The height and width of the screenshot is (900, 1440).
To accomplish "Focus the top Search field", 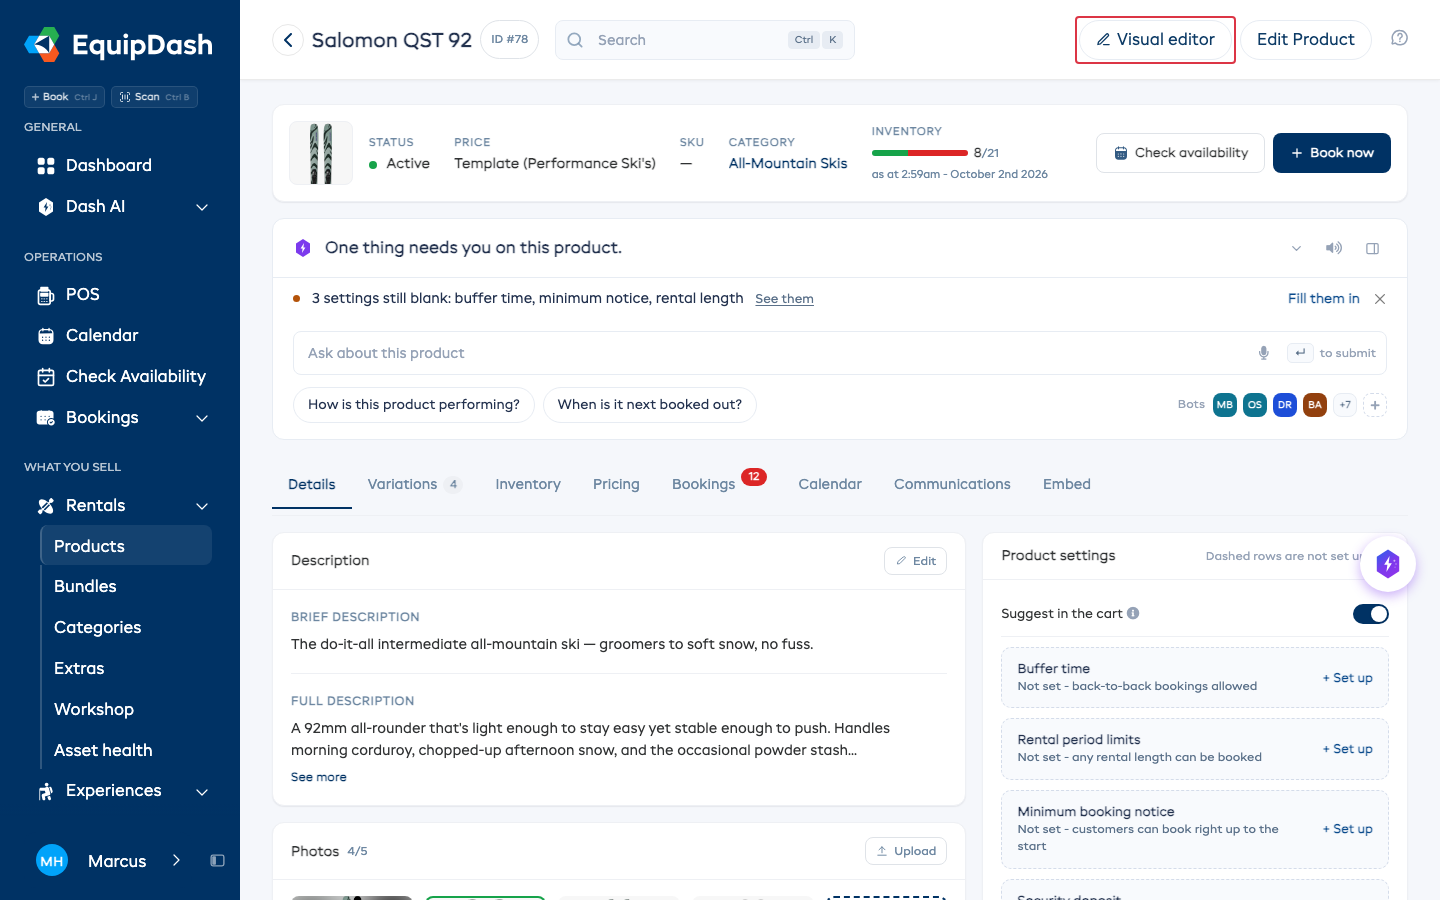I will pos(705,40).
